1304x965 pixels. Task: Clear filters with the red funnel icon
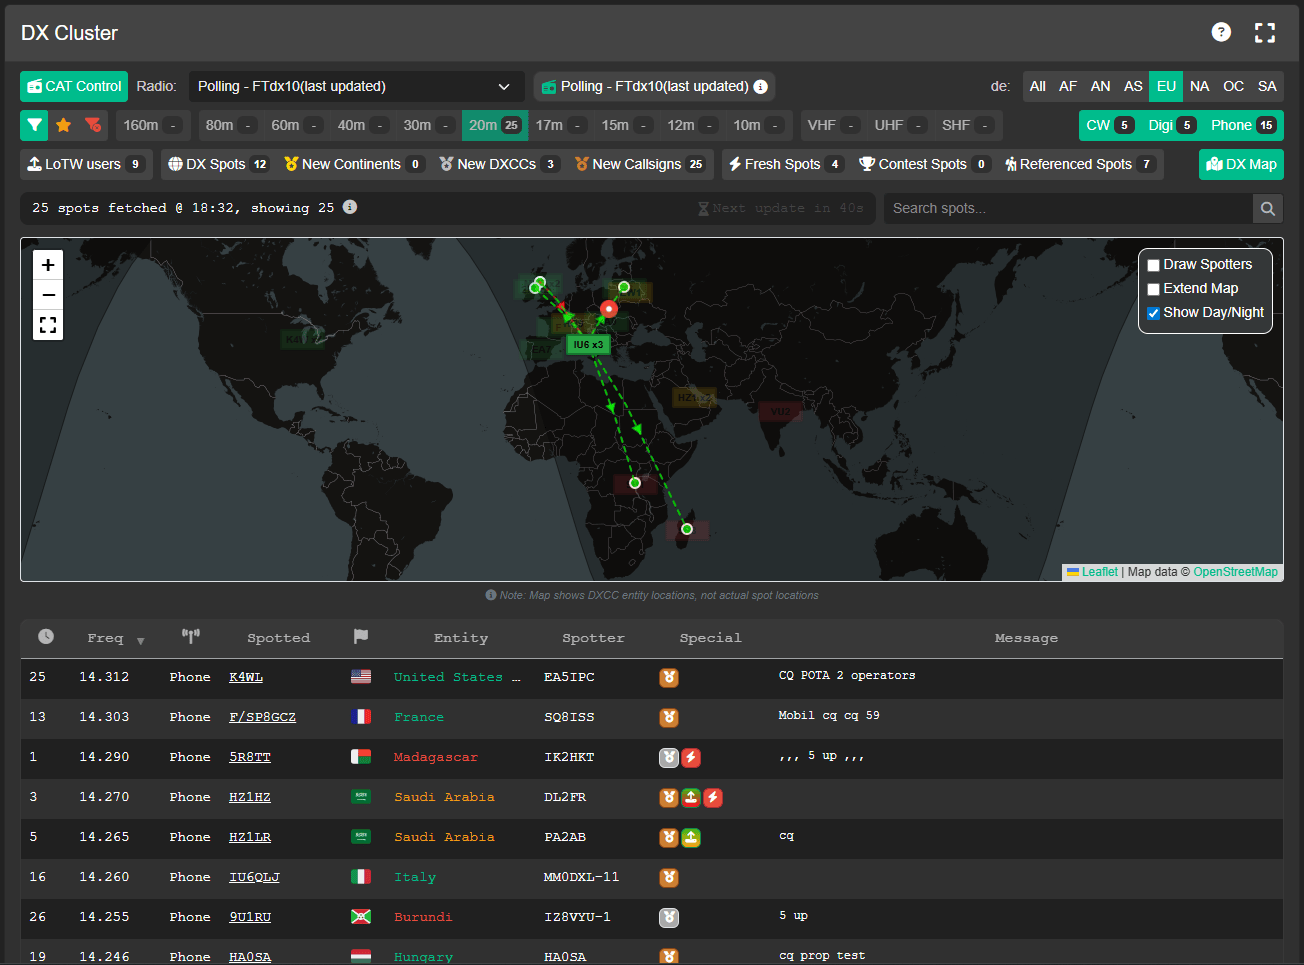[x=93, y=125]
